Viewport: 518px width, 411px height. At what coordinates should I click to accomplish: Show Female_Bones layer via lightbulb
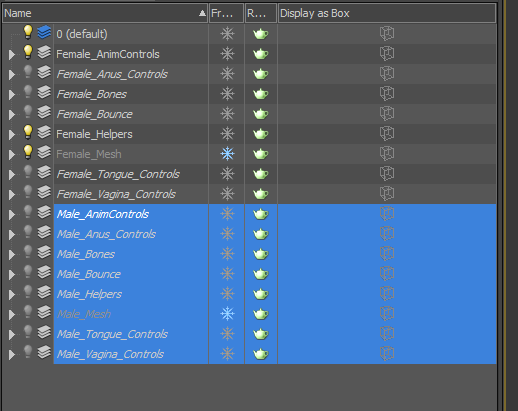(x=28, y=92)
